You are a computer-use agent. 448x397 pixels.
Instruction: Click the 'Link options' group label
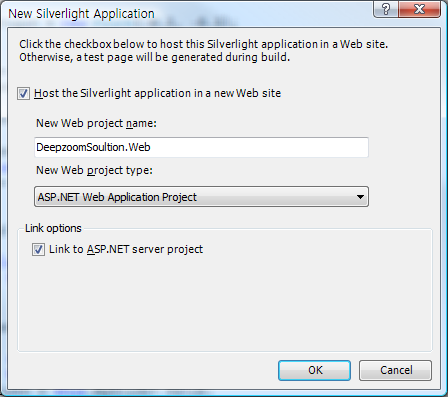coord(53,228)
